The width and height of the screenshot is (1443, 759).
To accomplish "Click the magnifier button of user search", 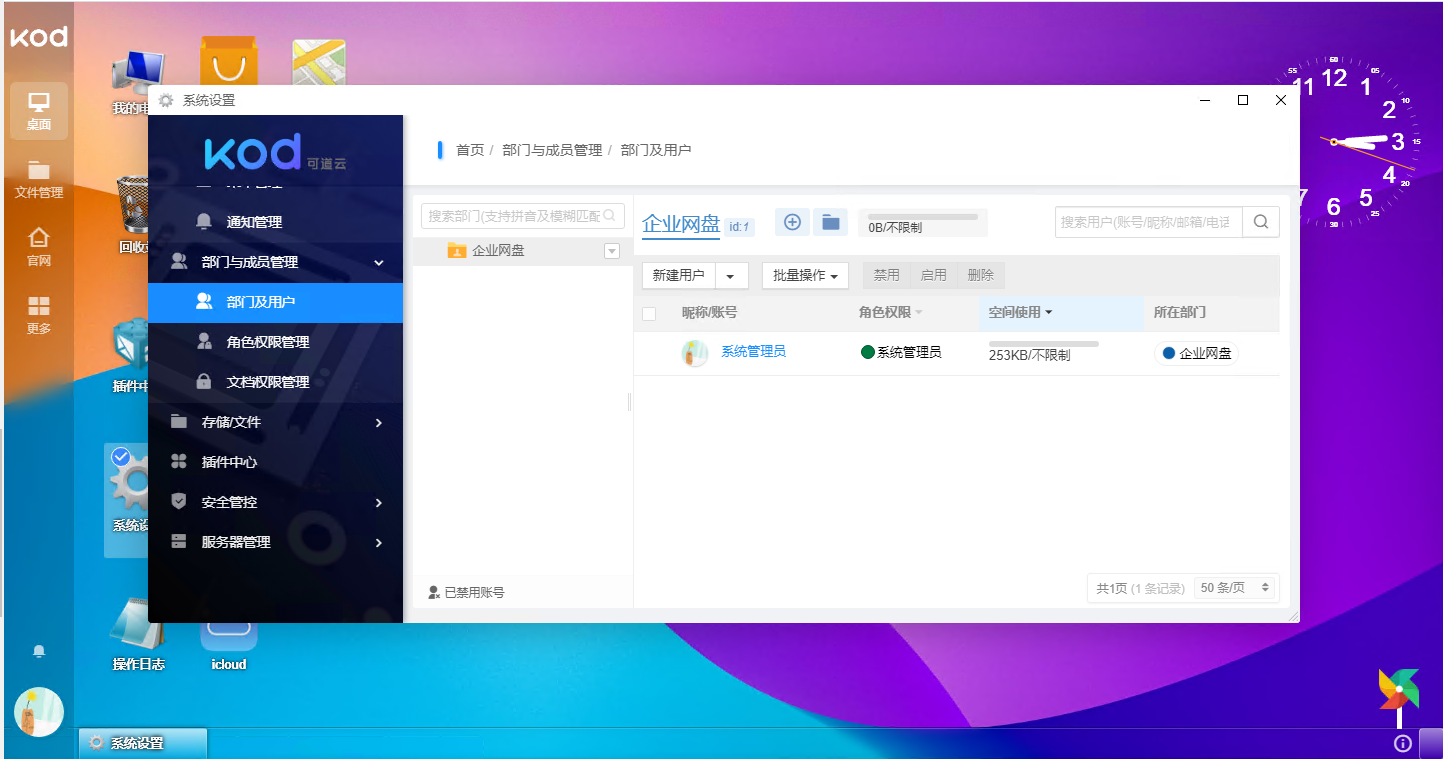I will [1261, 222].
